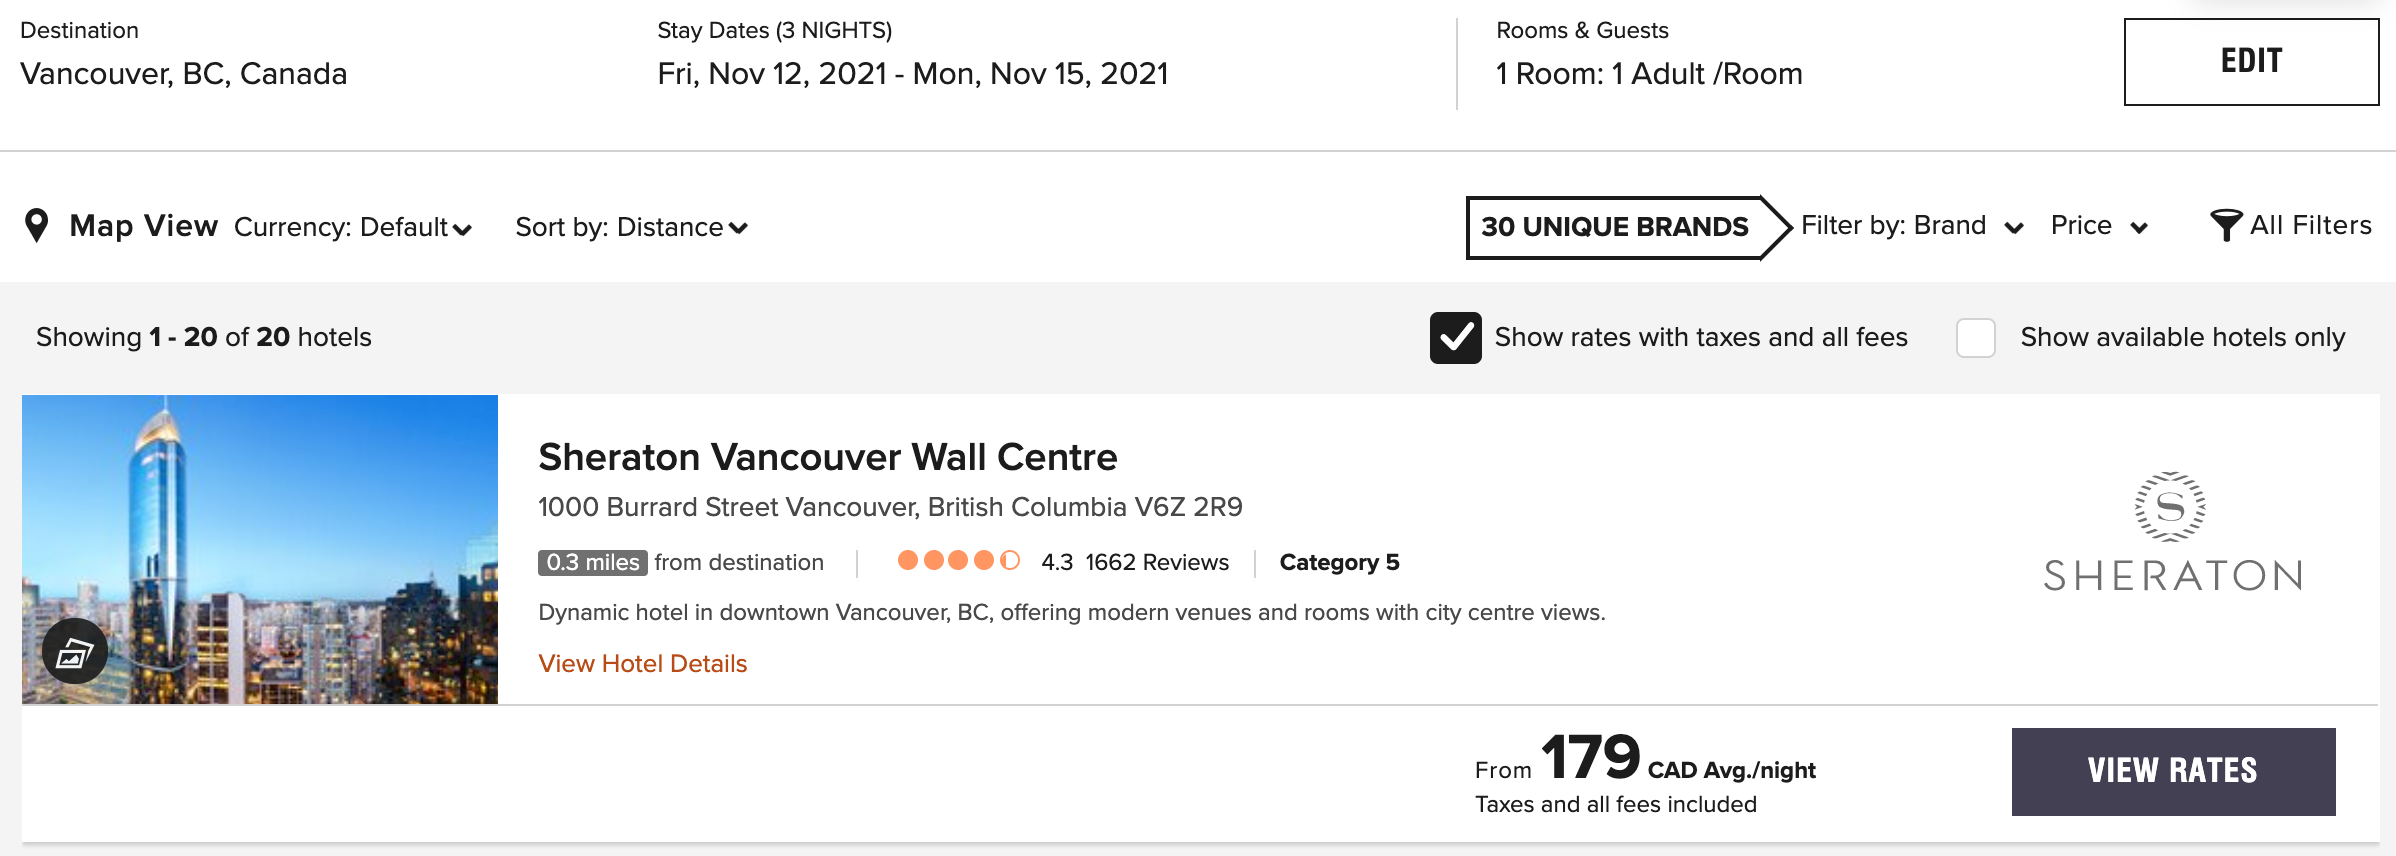Open the Sort by Distance dropdown
2396x856 pixels.
(x=631, y=228)
